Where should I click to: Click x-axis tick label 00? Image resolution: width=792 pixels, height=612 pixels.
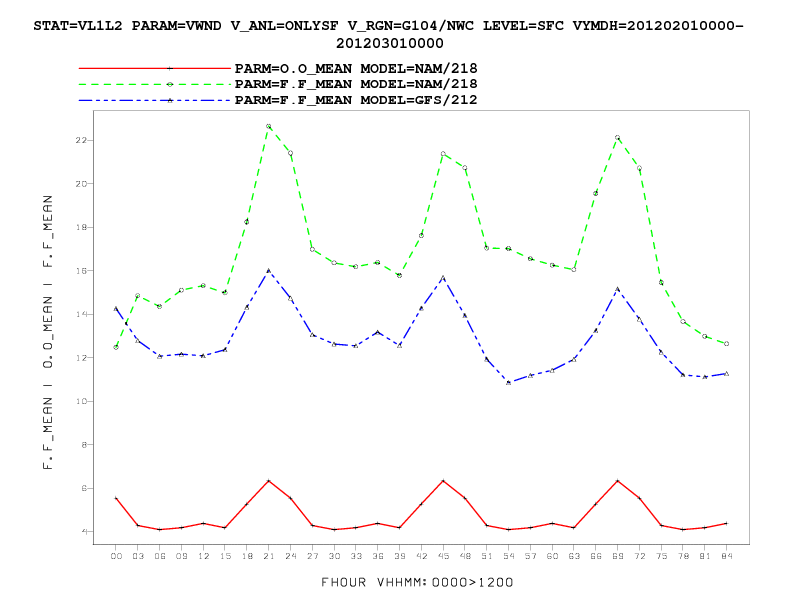116,556
